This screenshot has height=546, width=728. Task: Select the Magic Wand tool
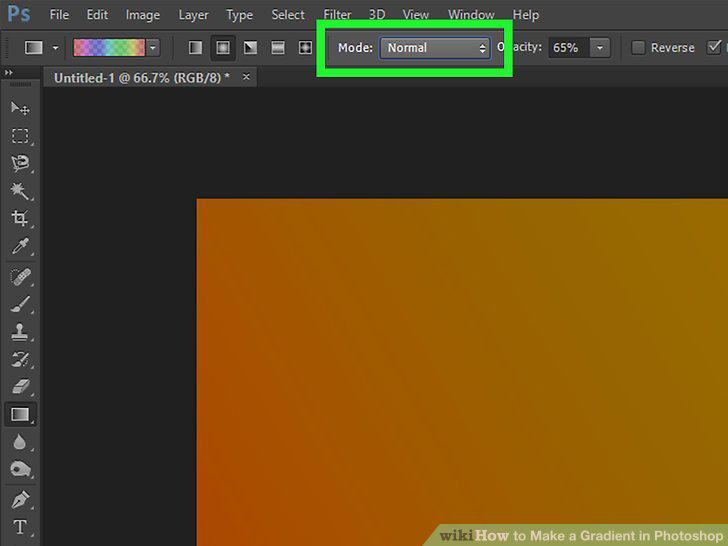coord(20,191)
